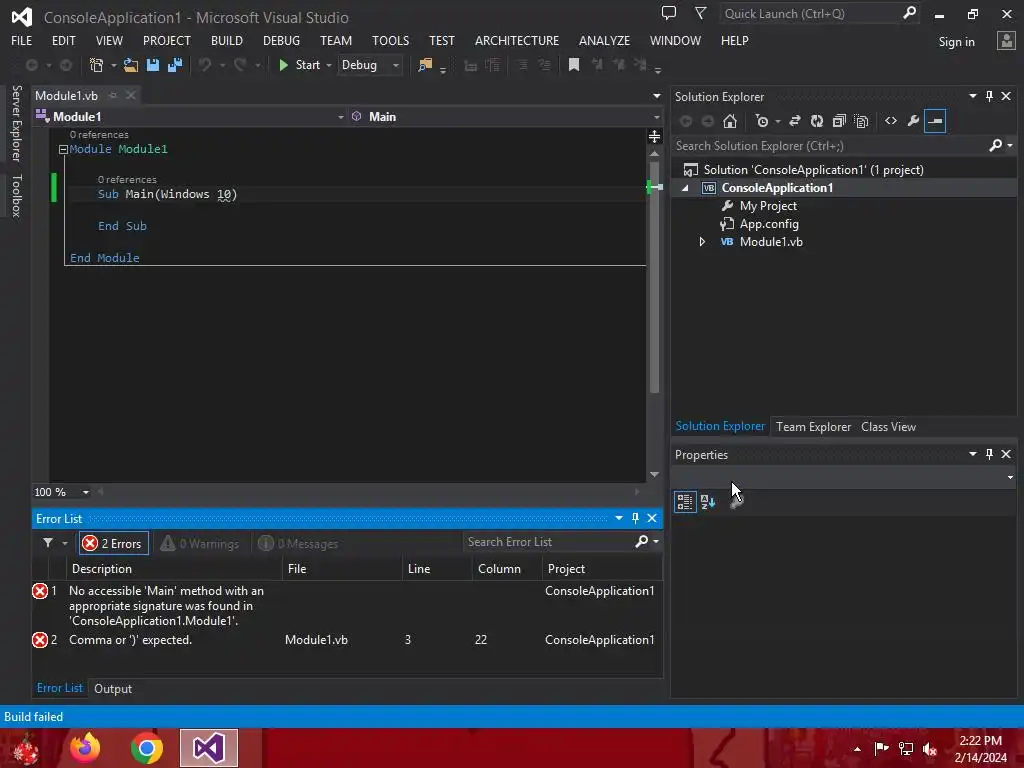Click the Open File folder icon
1024x768 pixels.
[x=131, y=65]
